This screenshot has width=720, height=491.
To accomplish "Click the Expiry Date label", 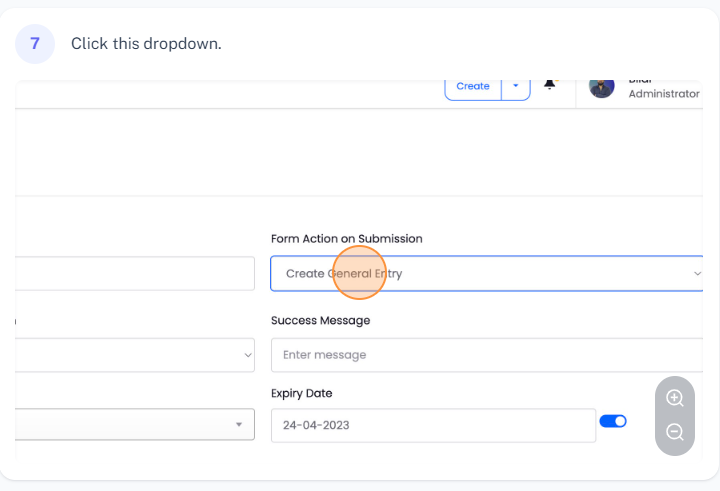I will coord(301,393).
